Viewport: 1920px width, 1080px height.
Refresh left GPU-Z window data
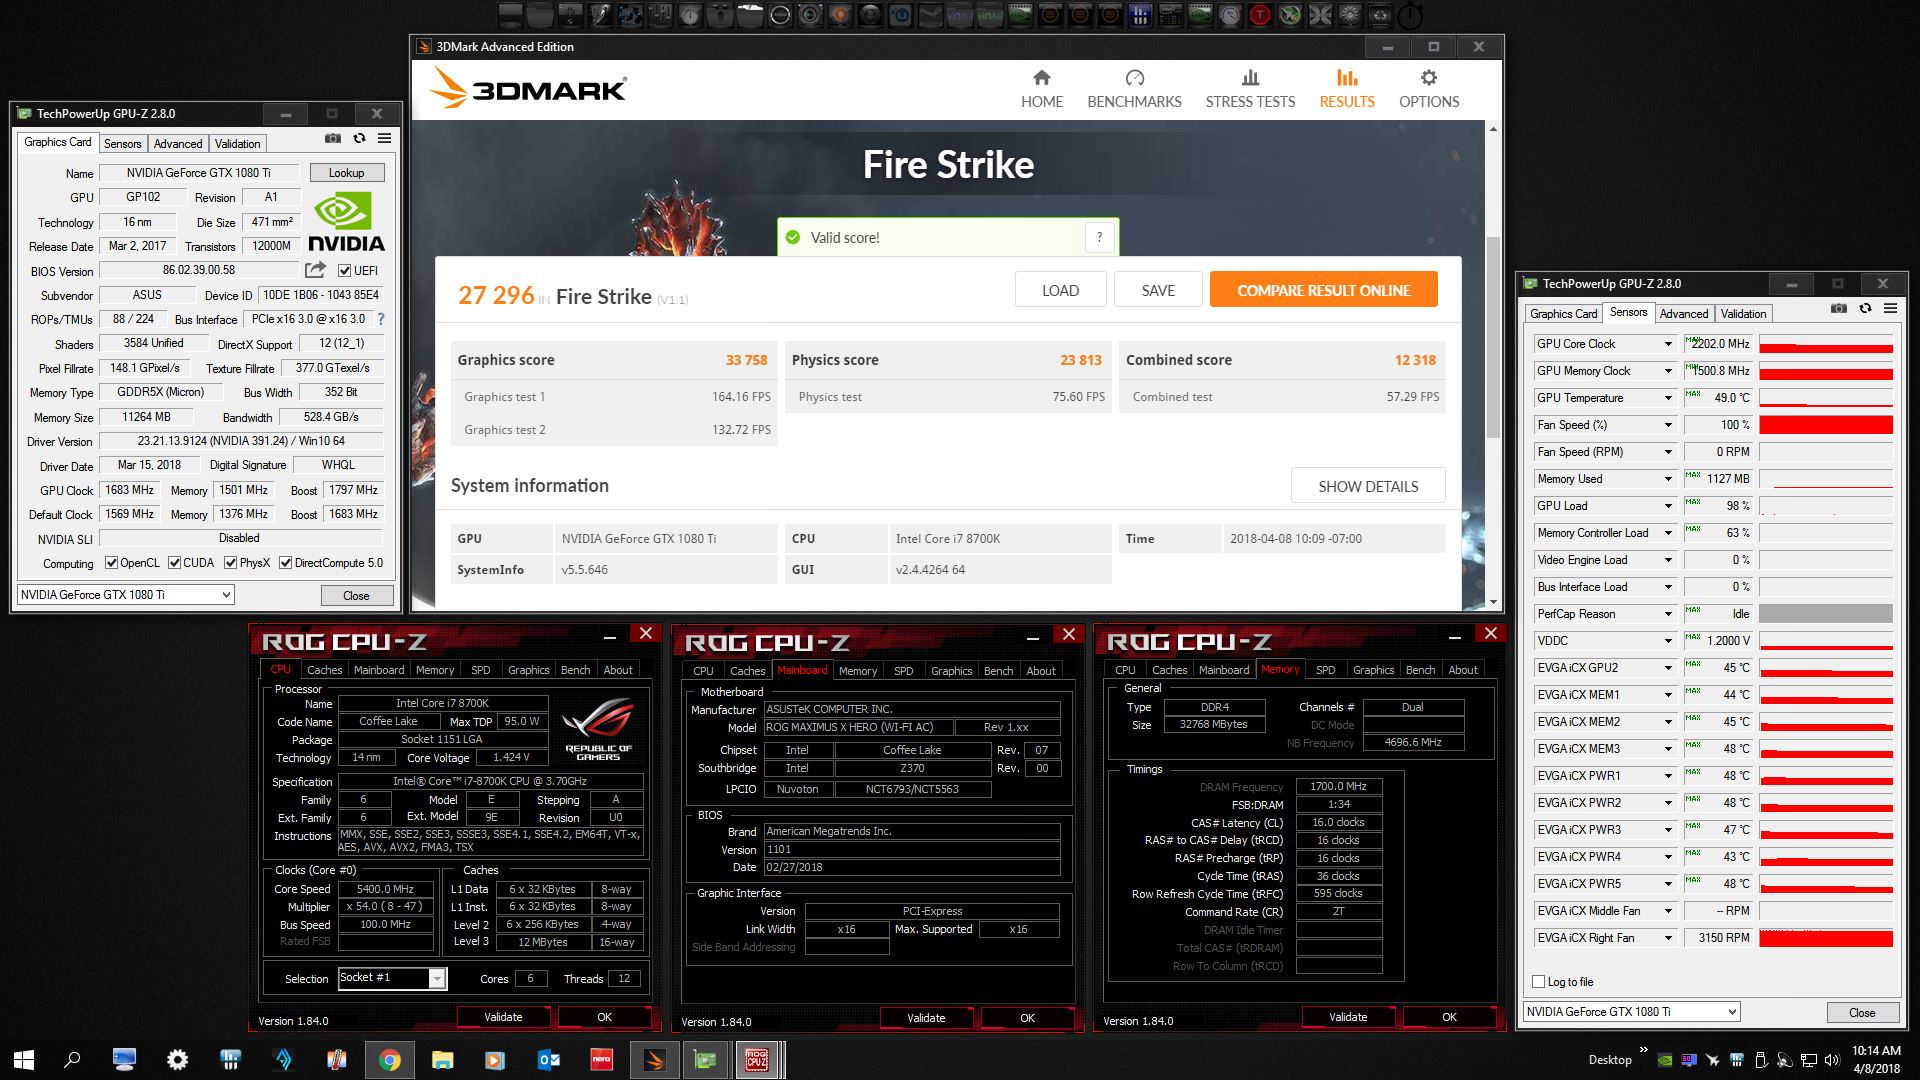359,138
